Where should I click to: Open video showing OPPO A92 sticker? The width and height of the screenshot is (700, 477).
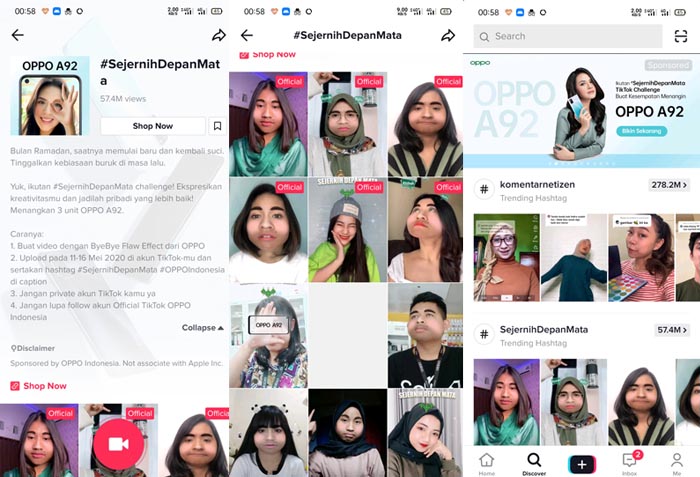pos(268,335)
